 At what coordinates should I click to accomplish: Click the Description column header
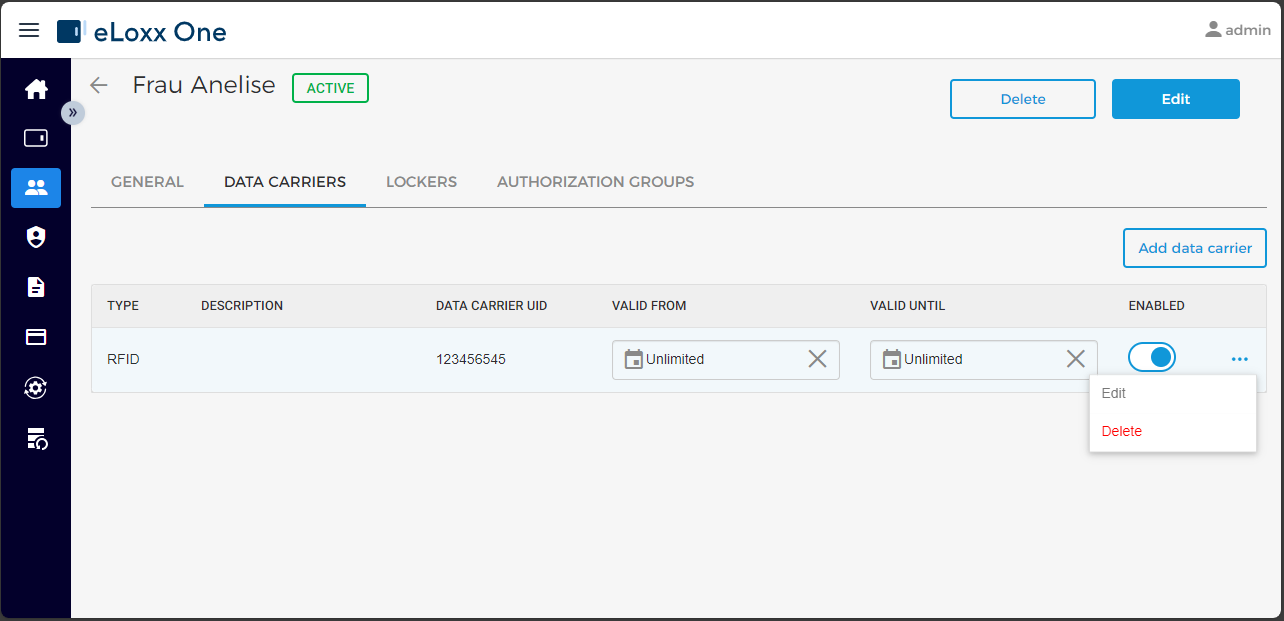point(242,306)
